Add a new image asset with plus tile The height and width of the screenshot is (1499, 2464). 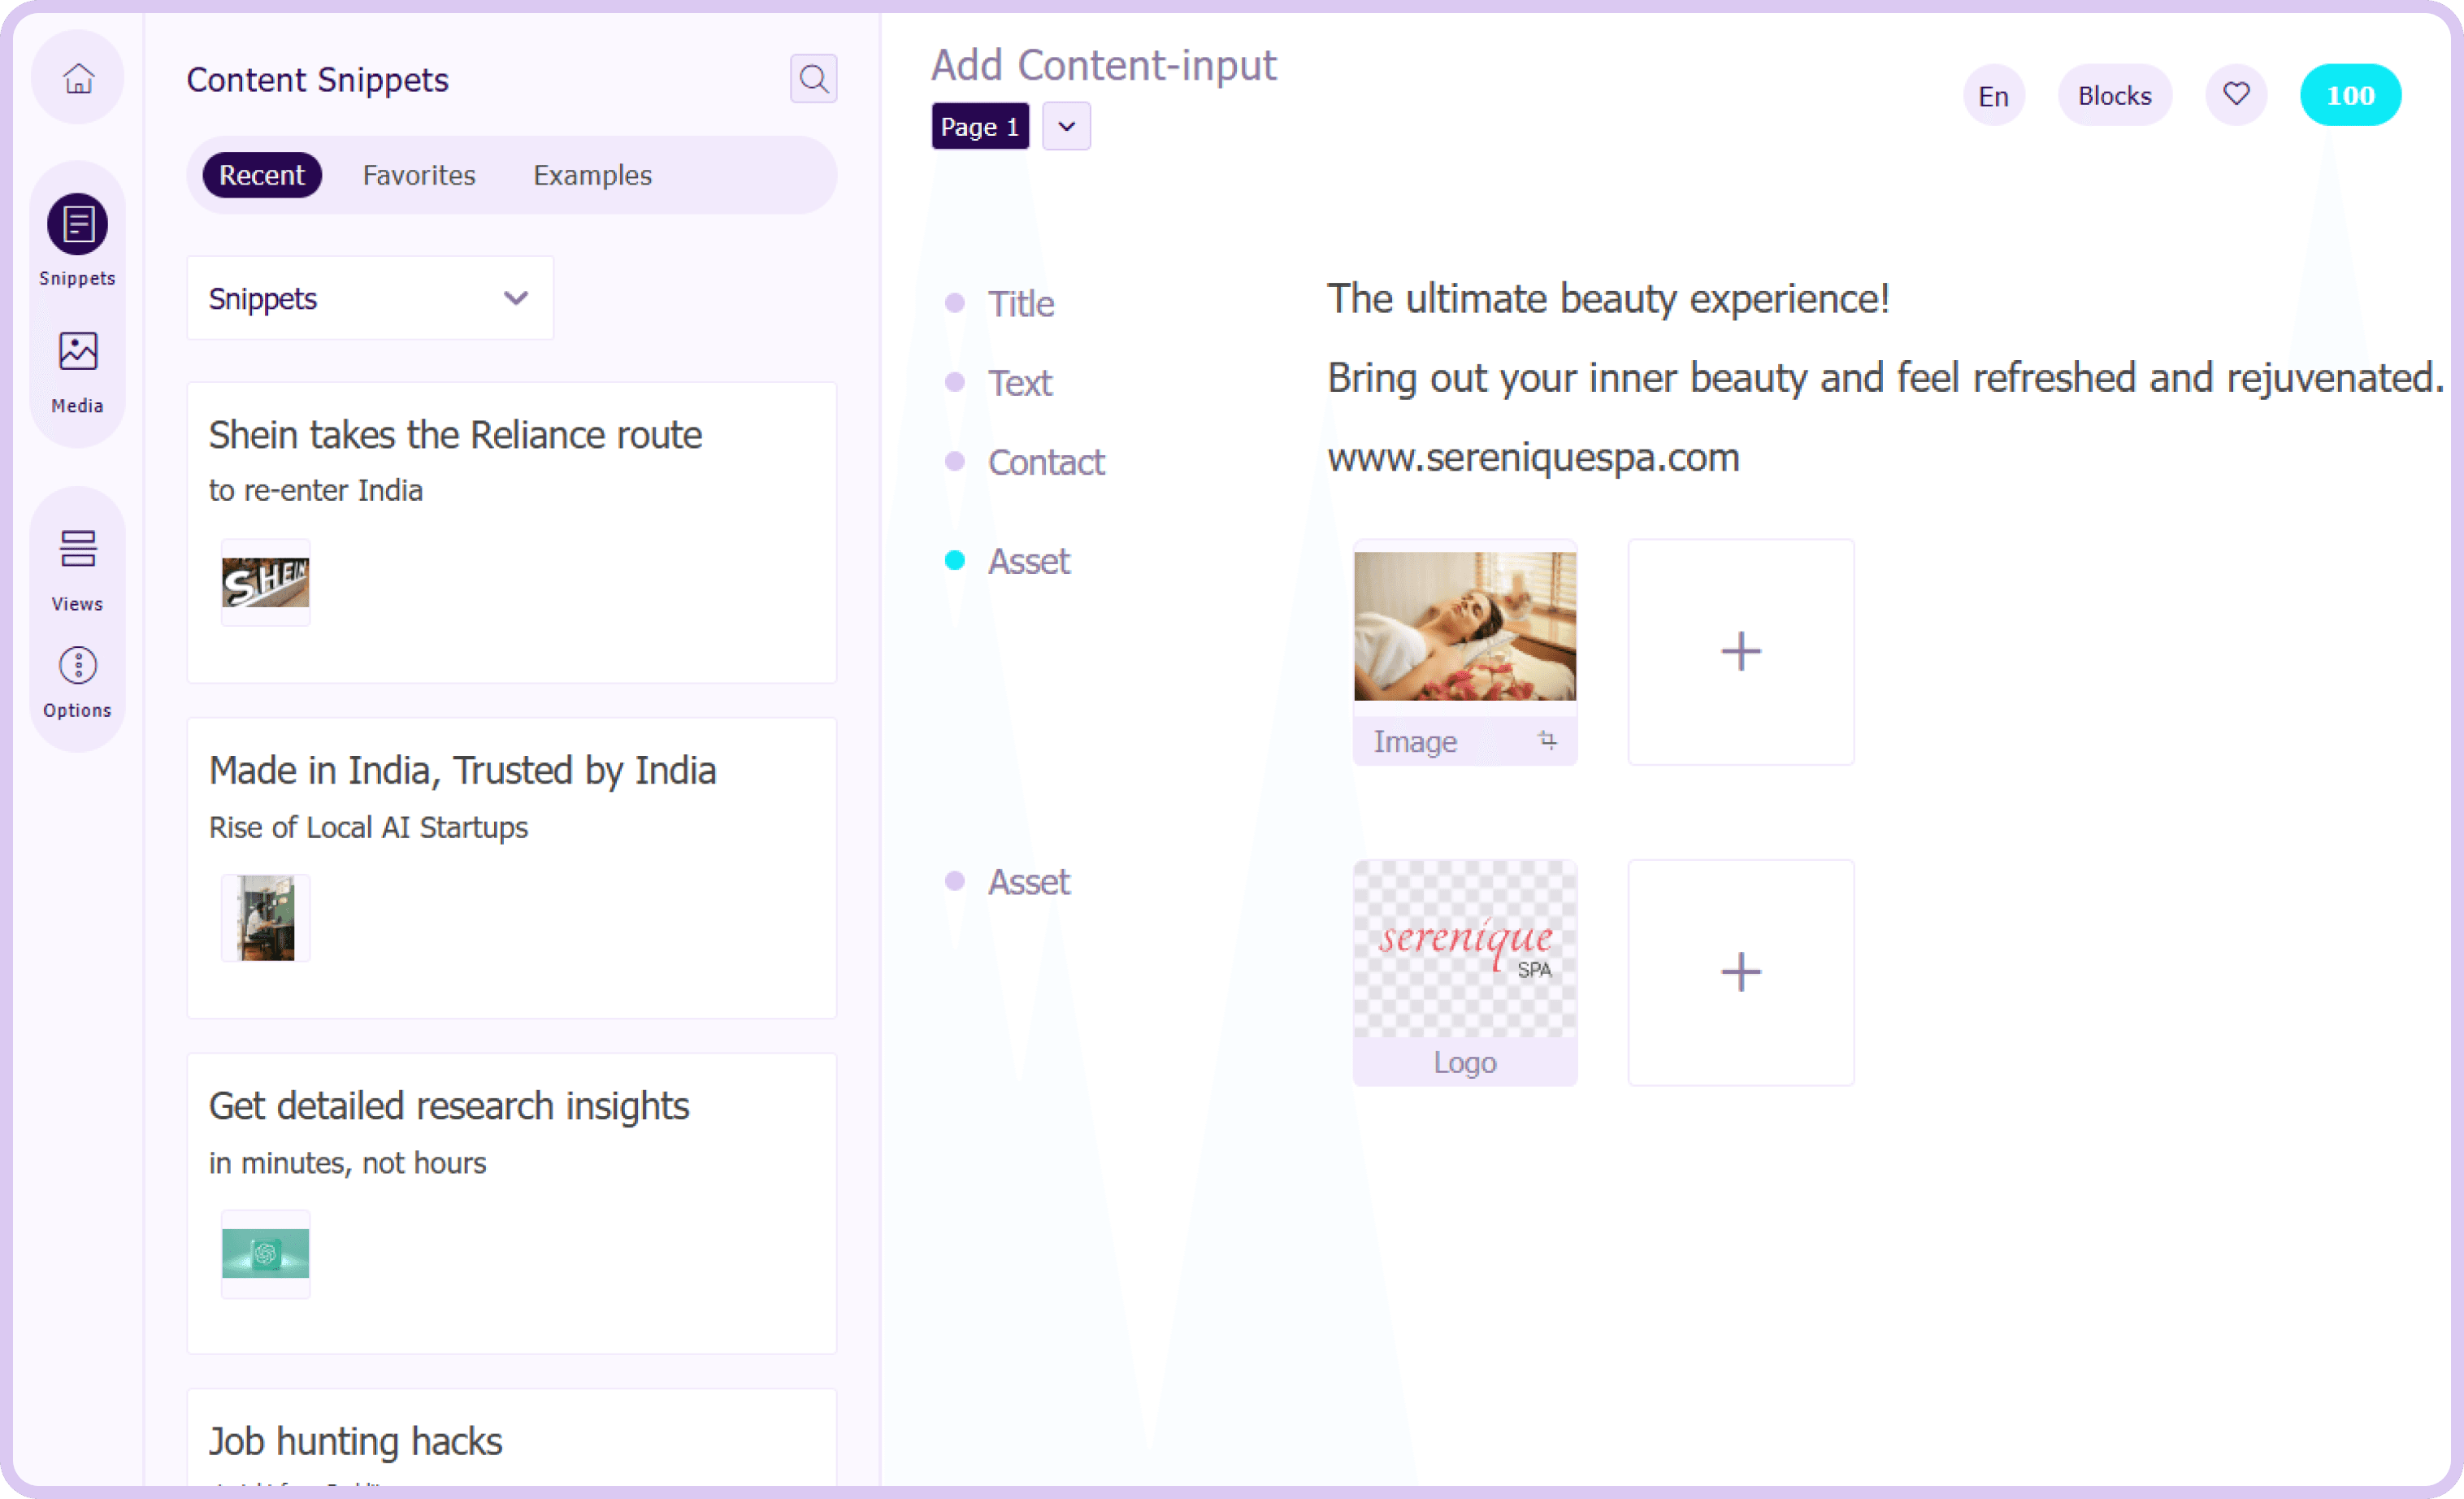[1741, 652]
